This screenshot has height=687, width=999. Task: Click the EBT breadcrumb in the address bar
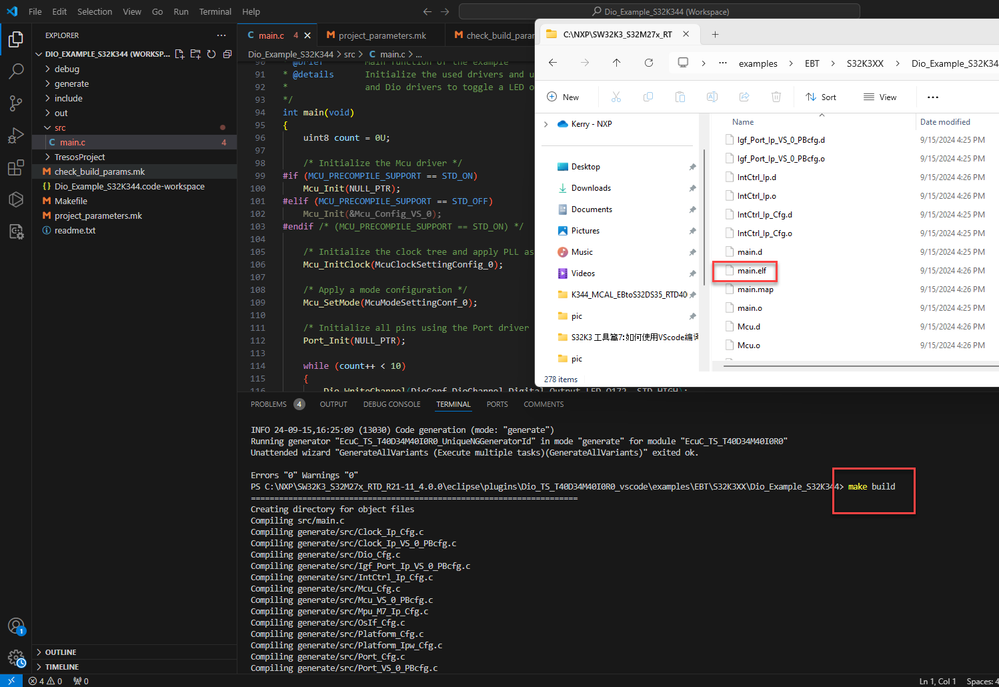click(x=812, y=63)
